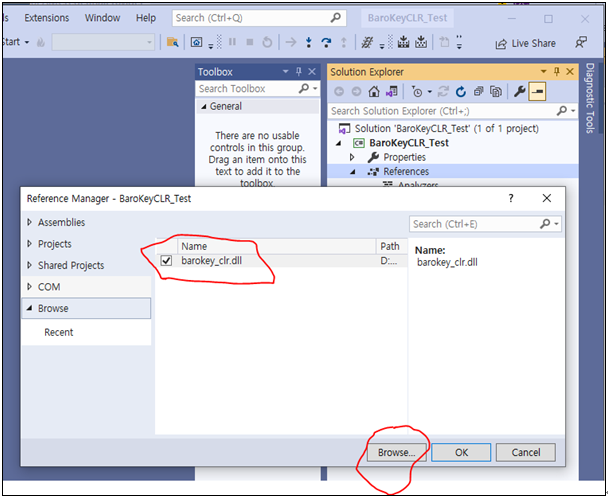Select Recent under Browse

(59, 332)
